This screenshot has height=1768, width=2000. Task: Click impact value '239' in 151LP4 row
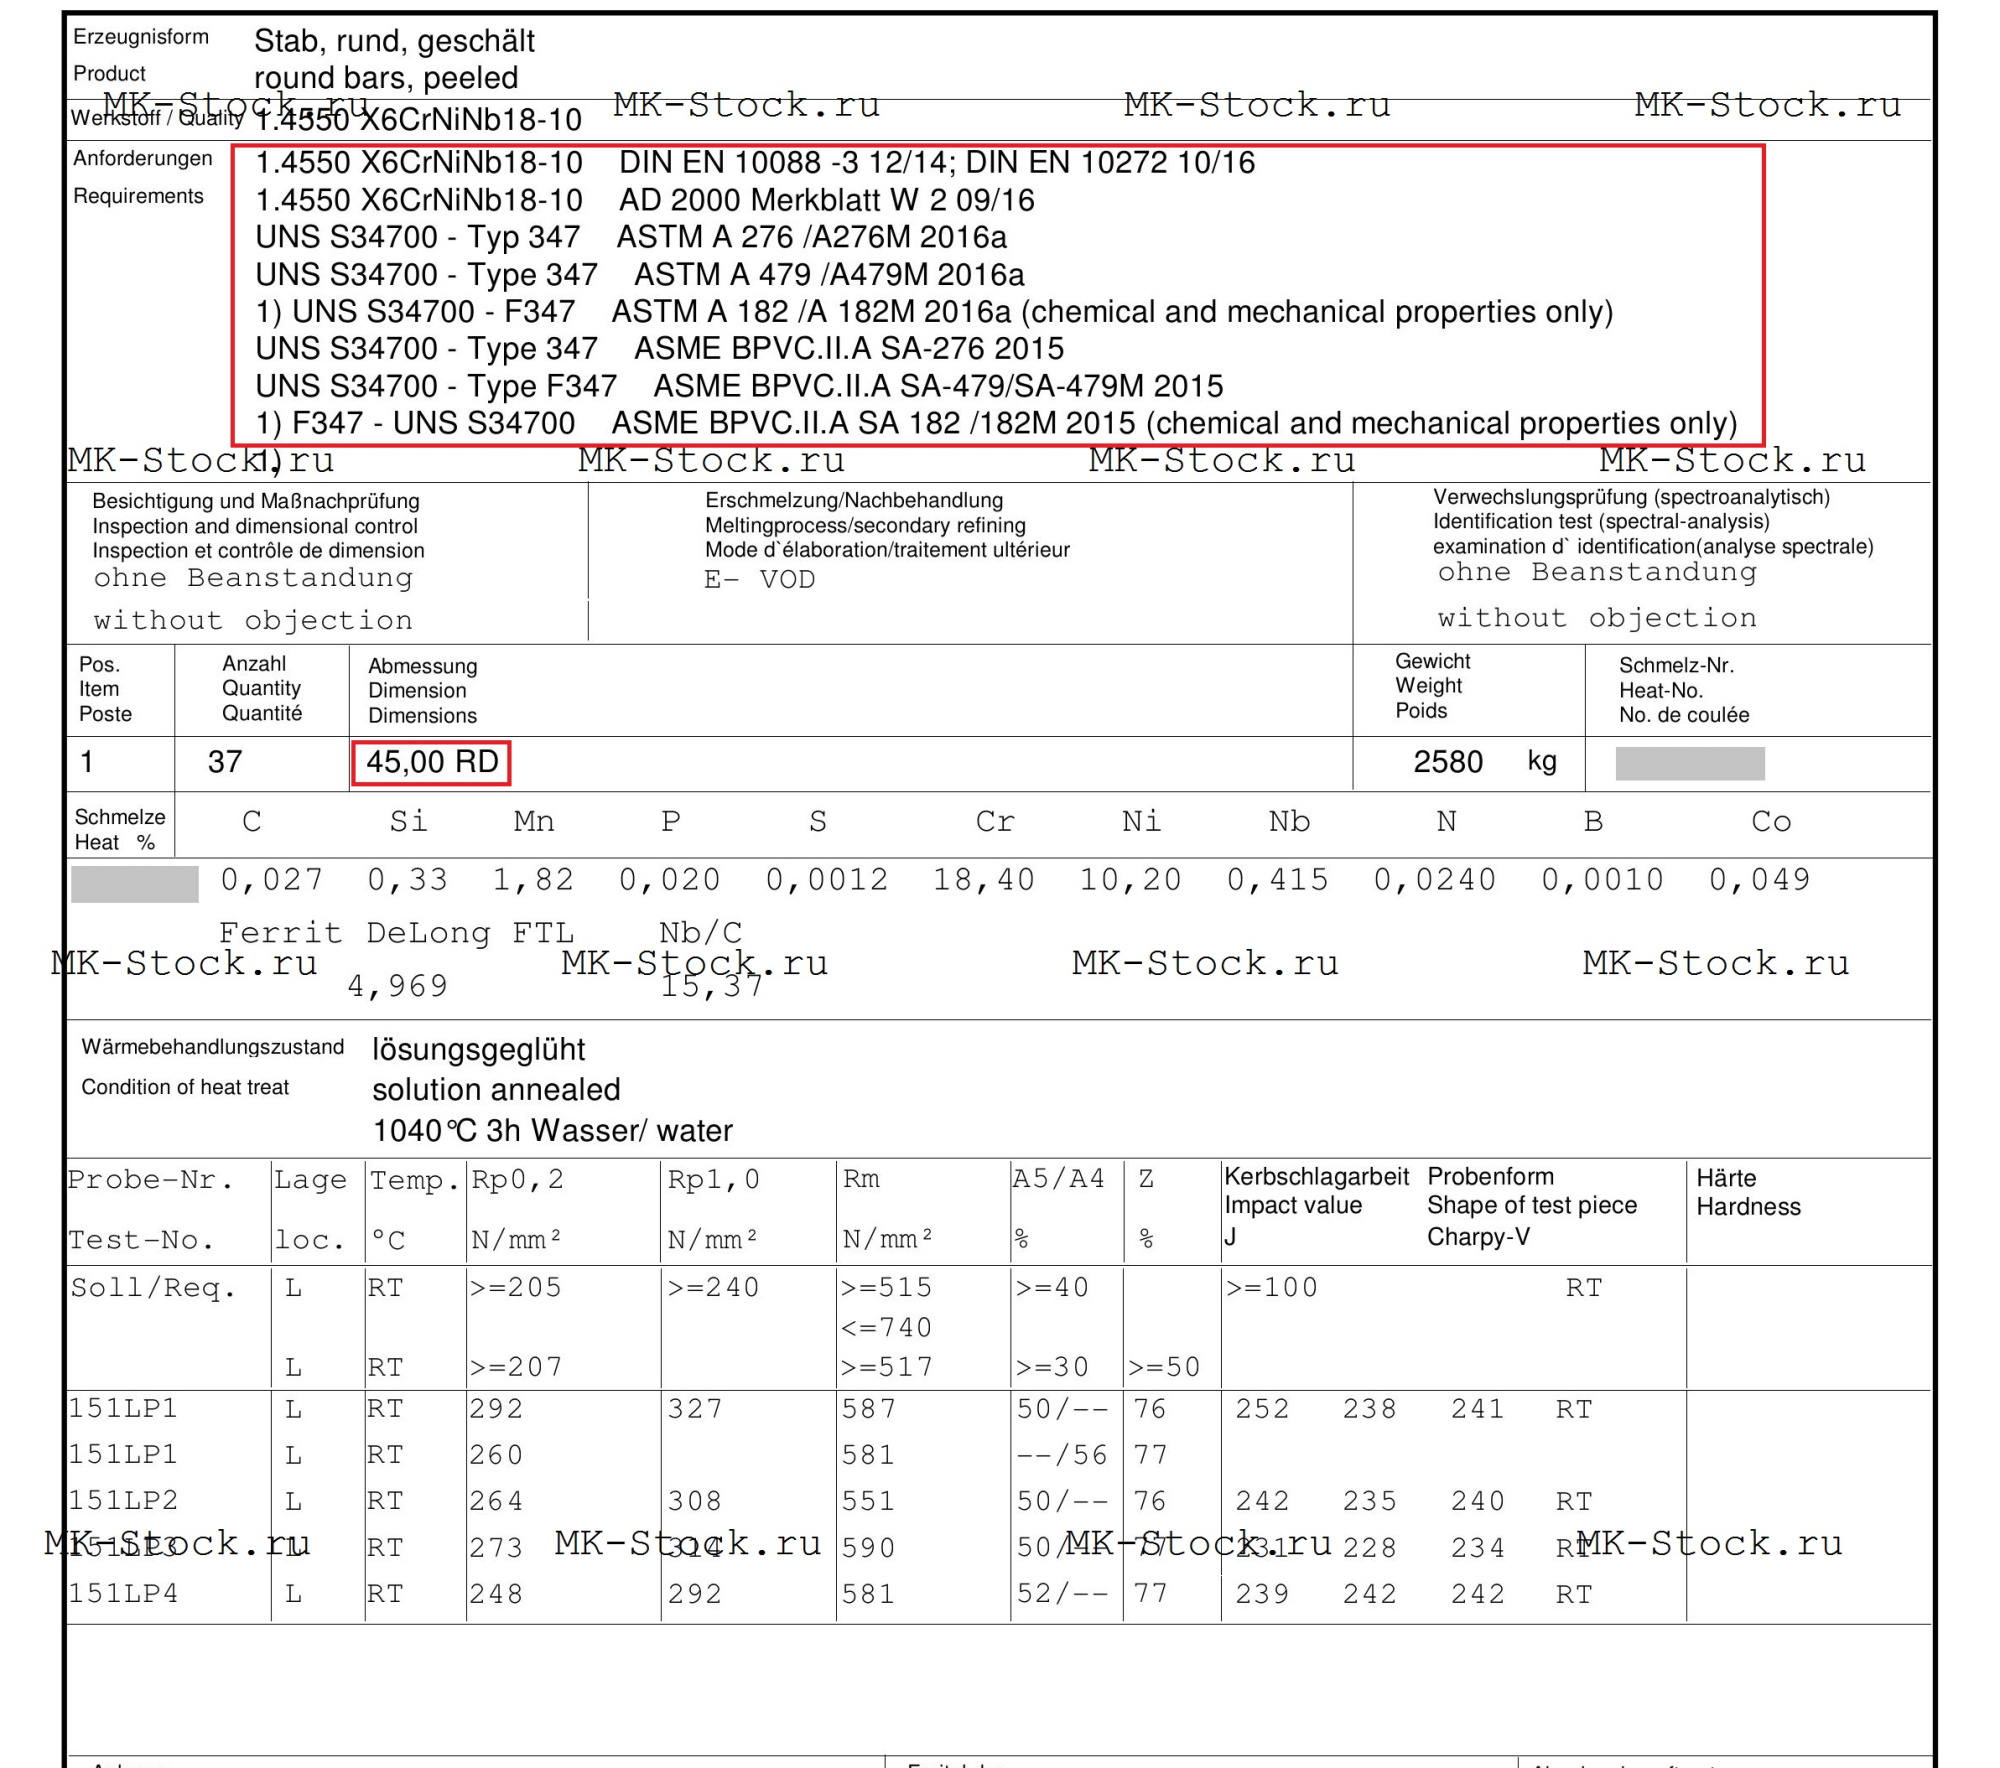(x=1262, y=1593)
